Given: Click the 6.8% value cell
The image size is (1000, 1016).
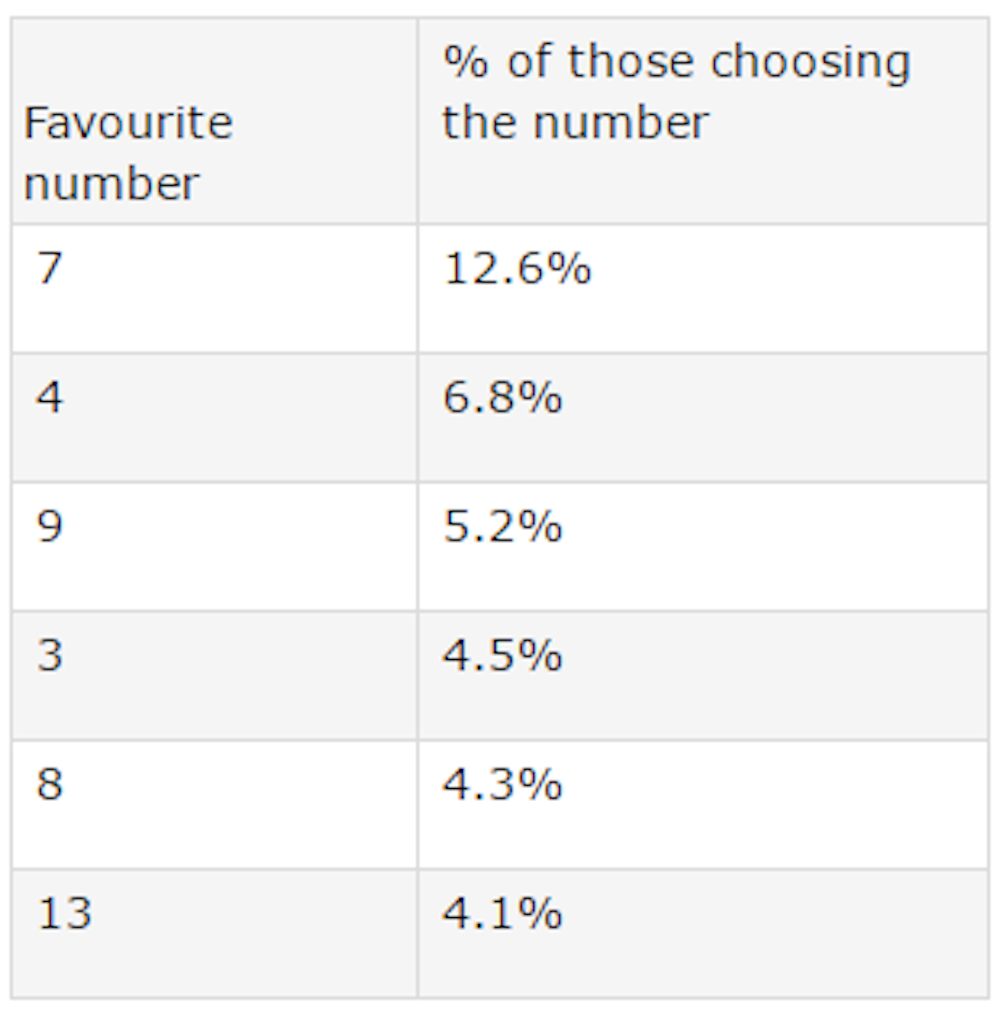Looking at the screenshot, I should coord(502,399).
